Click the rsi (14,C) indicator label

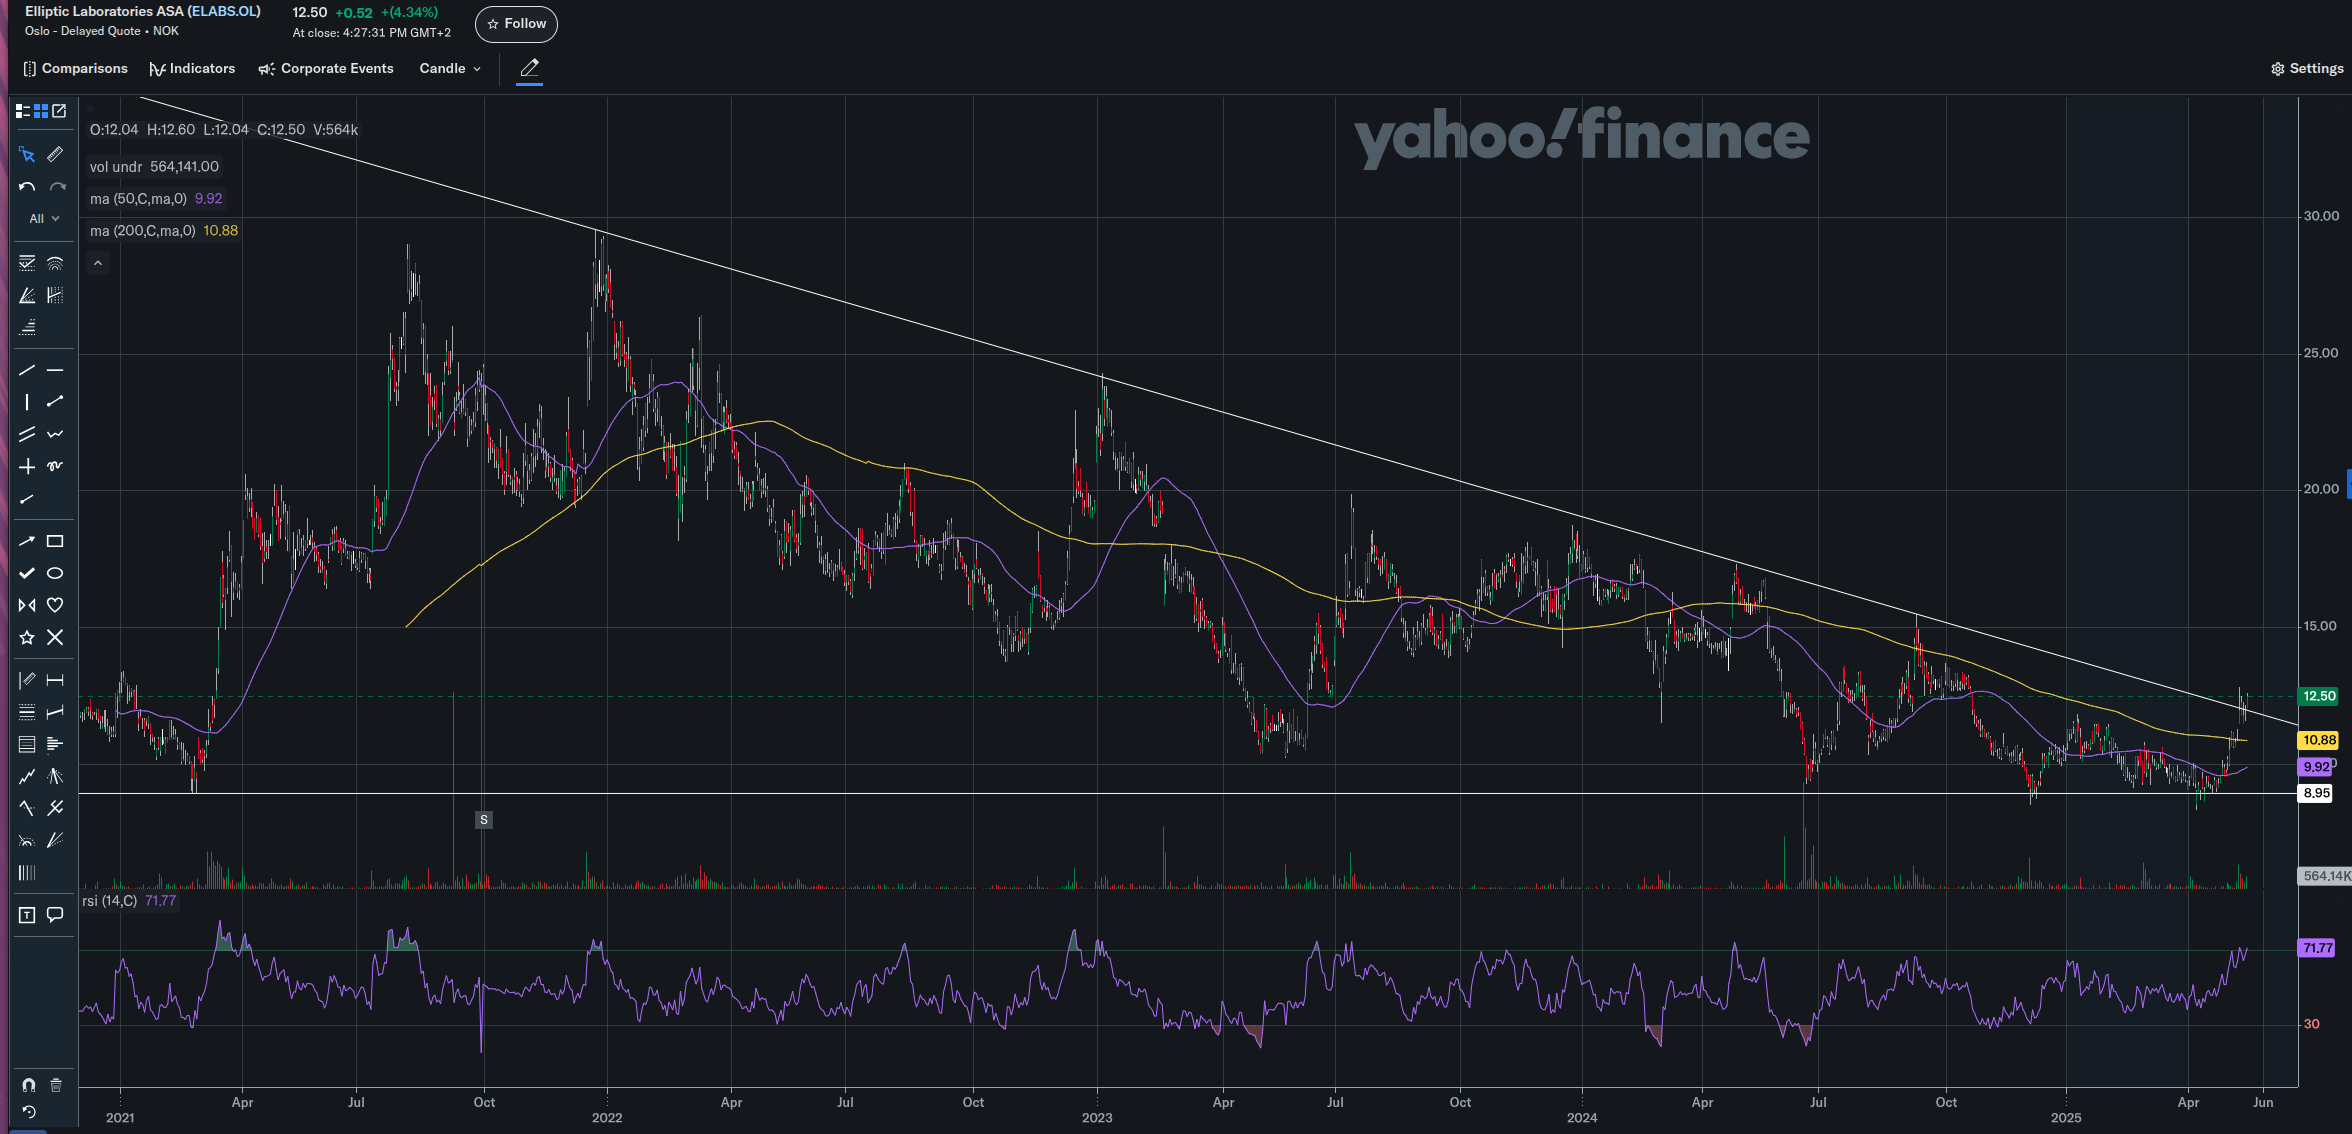tap(109, 901)
